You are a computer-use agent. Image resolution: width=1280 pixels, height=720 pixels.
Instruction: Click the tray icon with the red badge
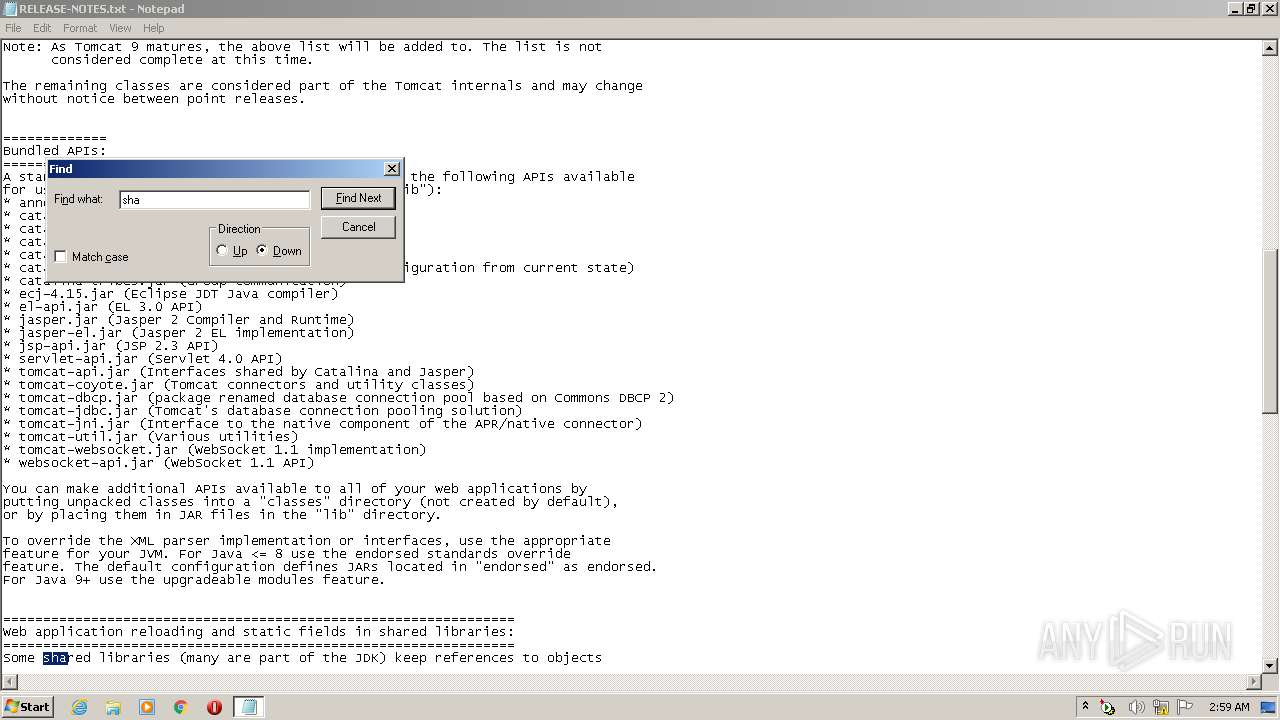[x=1108, y=707]
